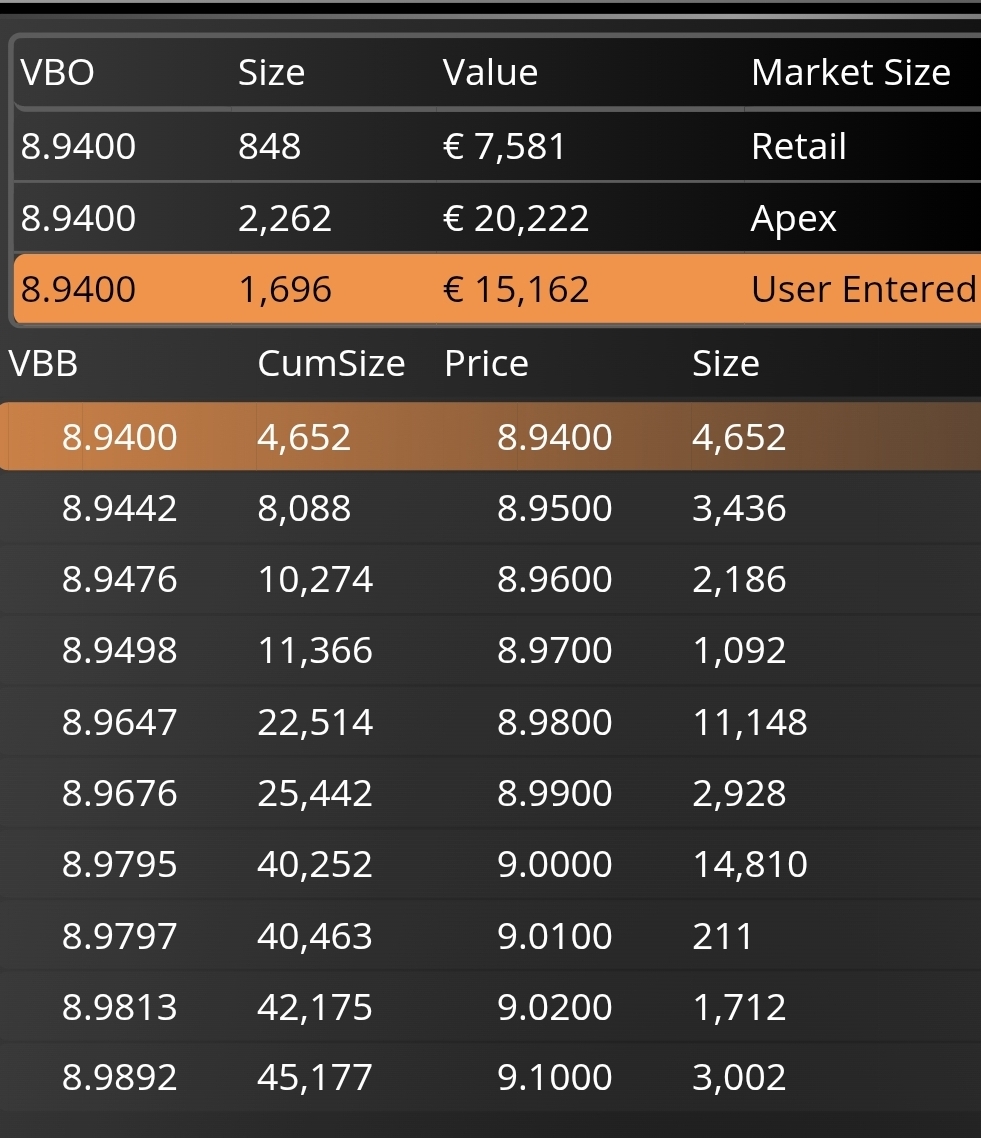
Task: Click the € 15,162 value cell
Action: pyautogui.click(x=516, y=290)
